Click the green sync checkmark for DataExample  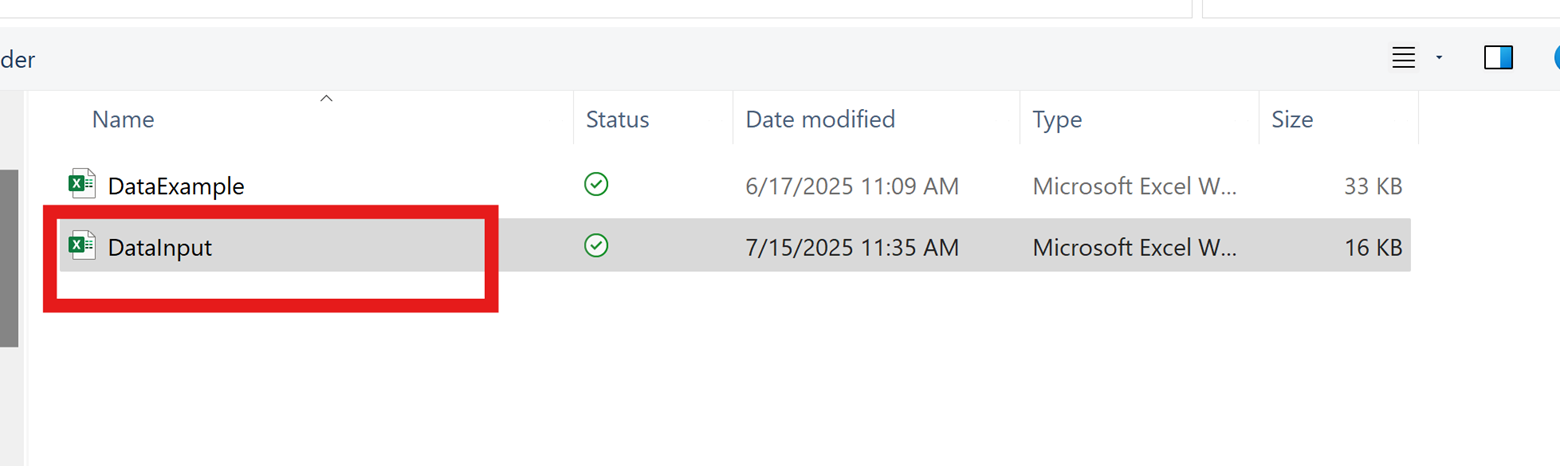coord(596,184)
